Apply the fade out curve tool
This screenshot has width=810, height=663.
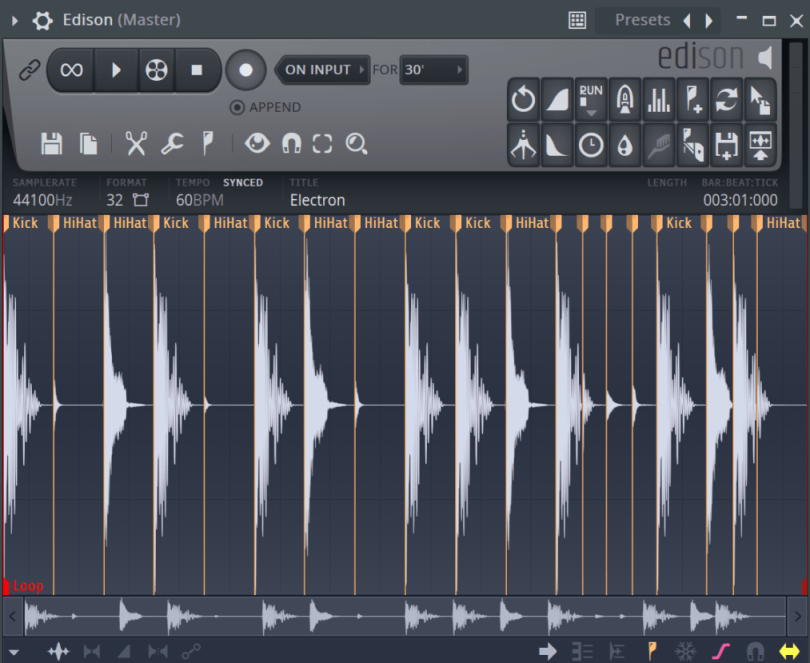[x=557, y=145]
